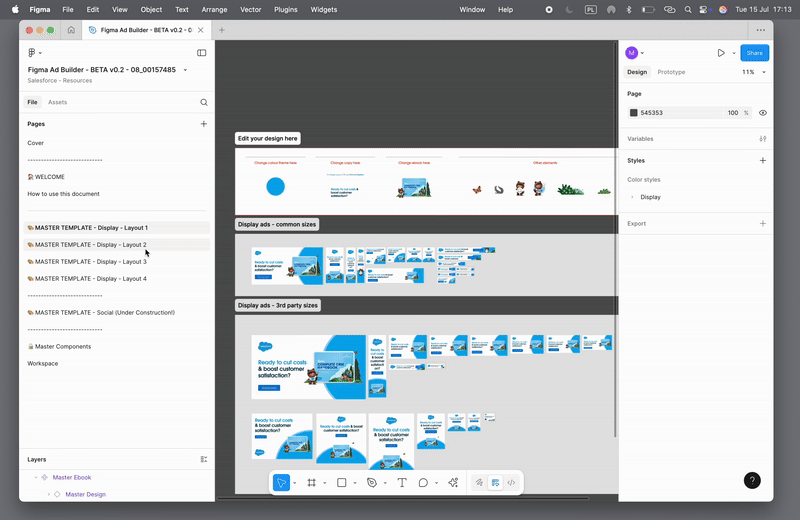The height and width of the screenshot is (520, 800).
Task: Select MASTER TEMPLATE Display Layout 4 page
Action: pos(116,279)
